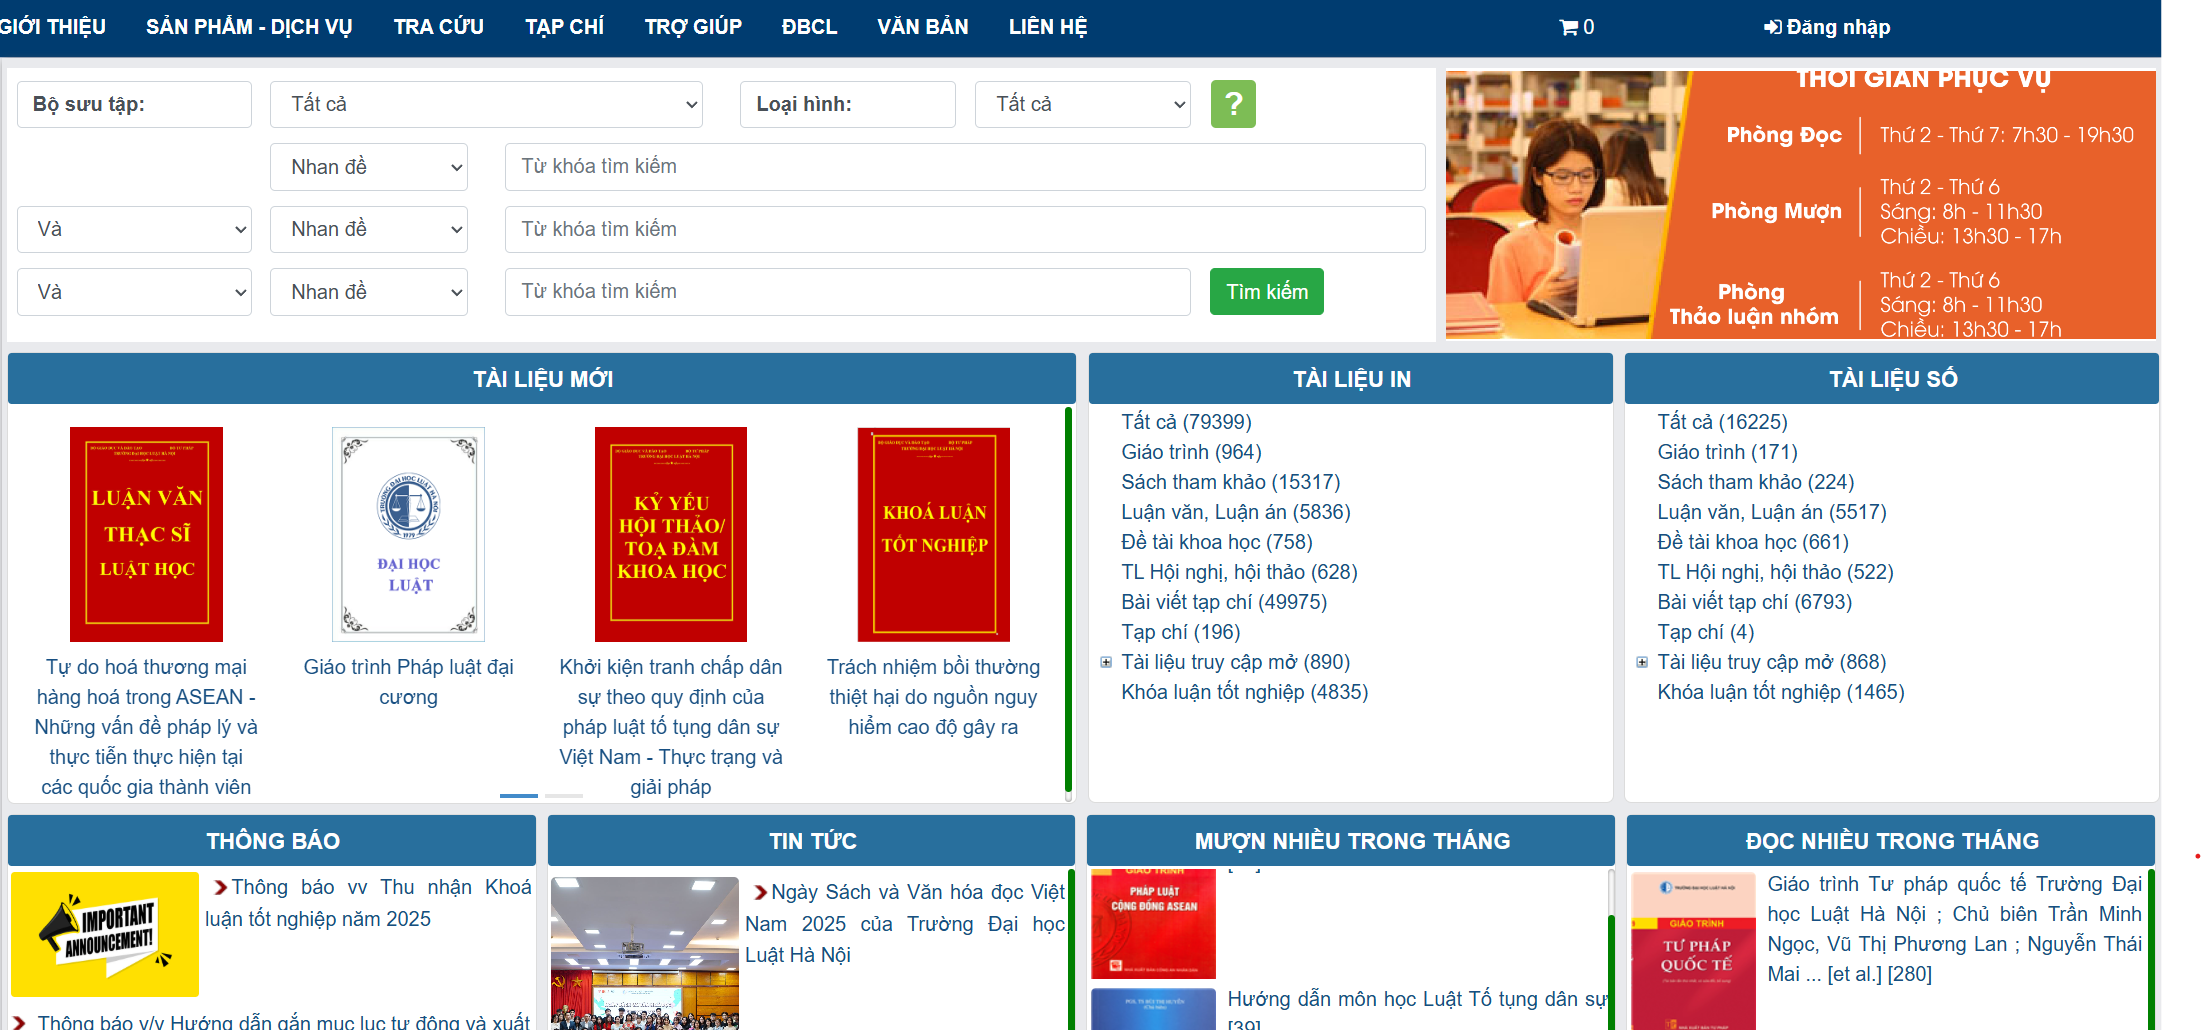Image resolution: width=2201 pixels, height=1030 pixels.
Task: Open Bài viết tạp chí (49975) link
Action: (x=1224, y=602)
